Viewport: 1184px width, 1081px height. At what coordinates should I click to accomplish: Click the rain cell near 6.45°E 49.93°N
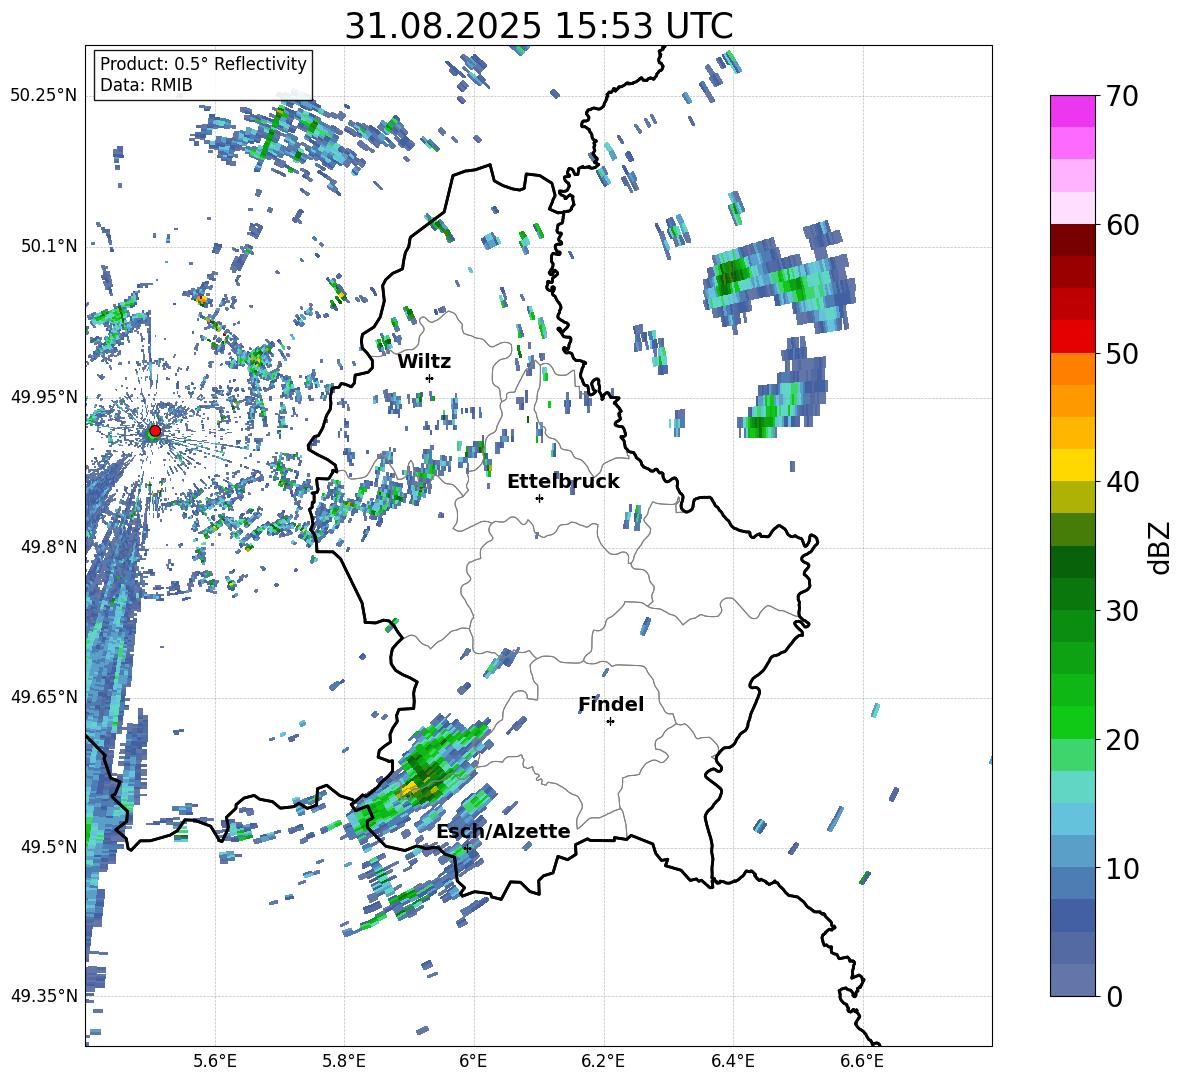(782, 392)
